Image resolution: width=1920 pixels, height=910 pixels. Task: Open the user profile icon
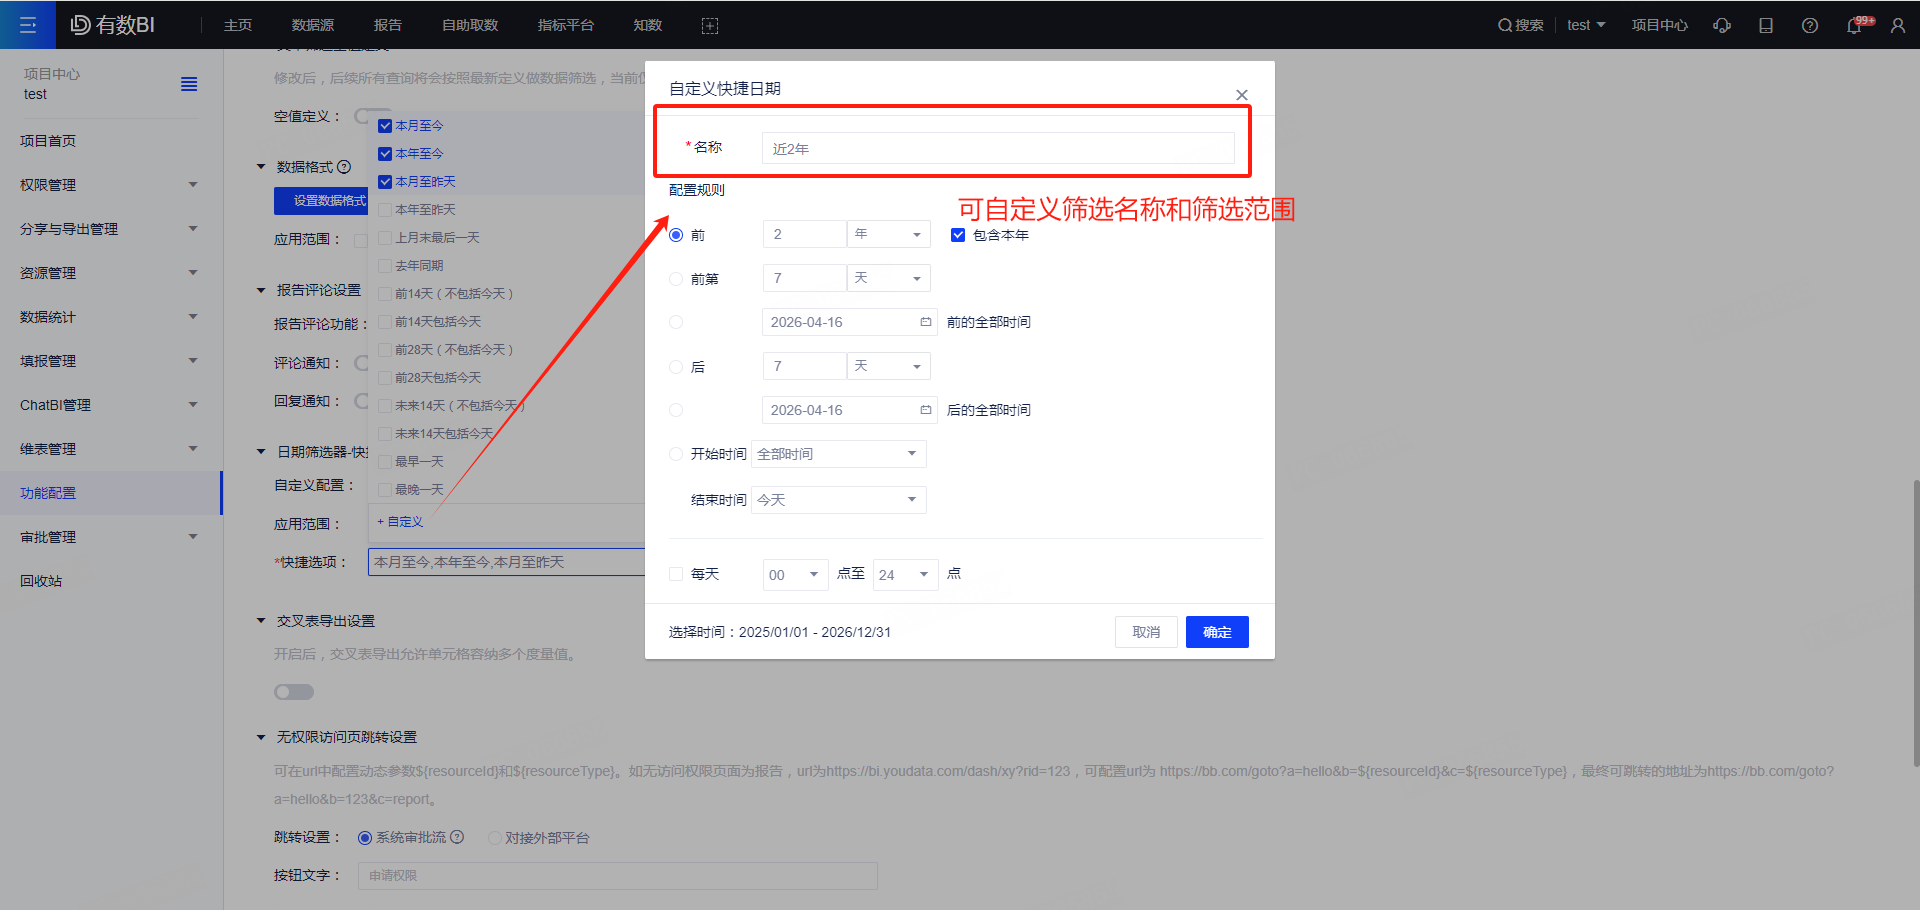coord(1898,25)
